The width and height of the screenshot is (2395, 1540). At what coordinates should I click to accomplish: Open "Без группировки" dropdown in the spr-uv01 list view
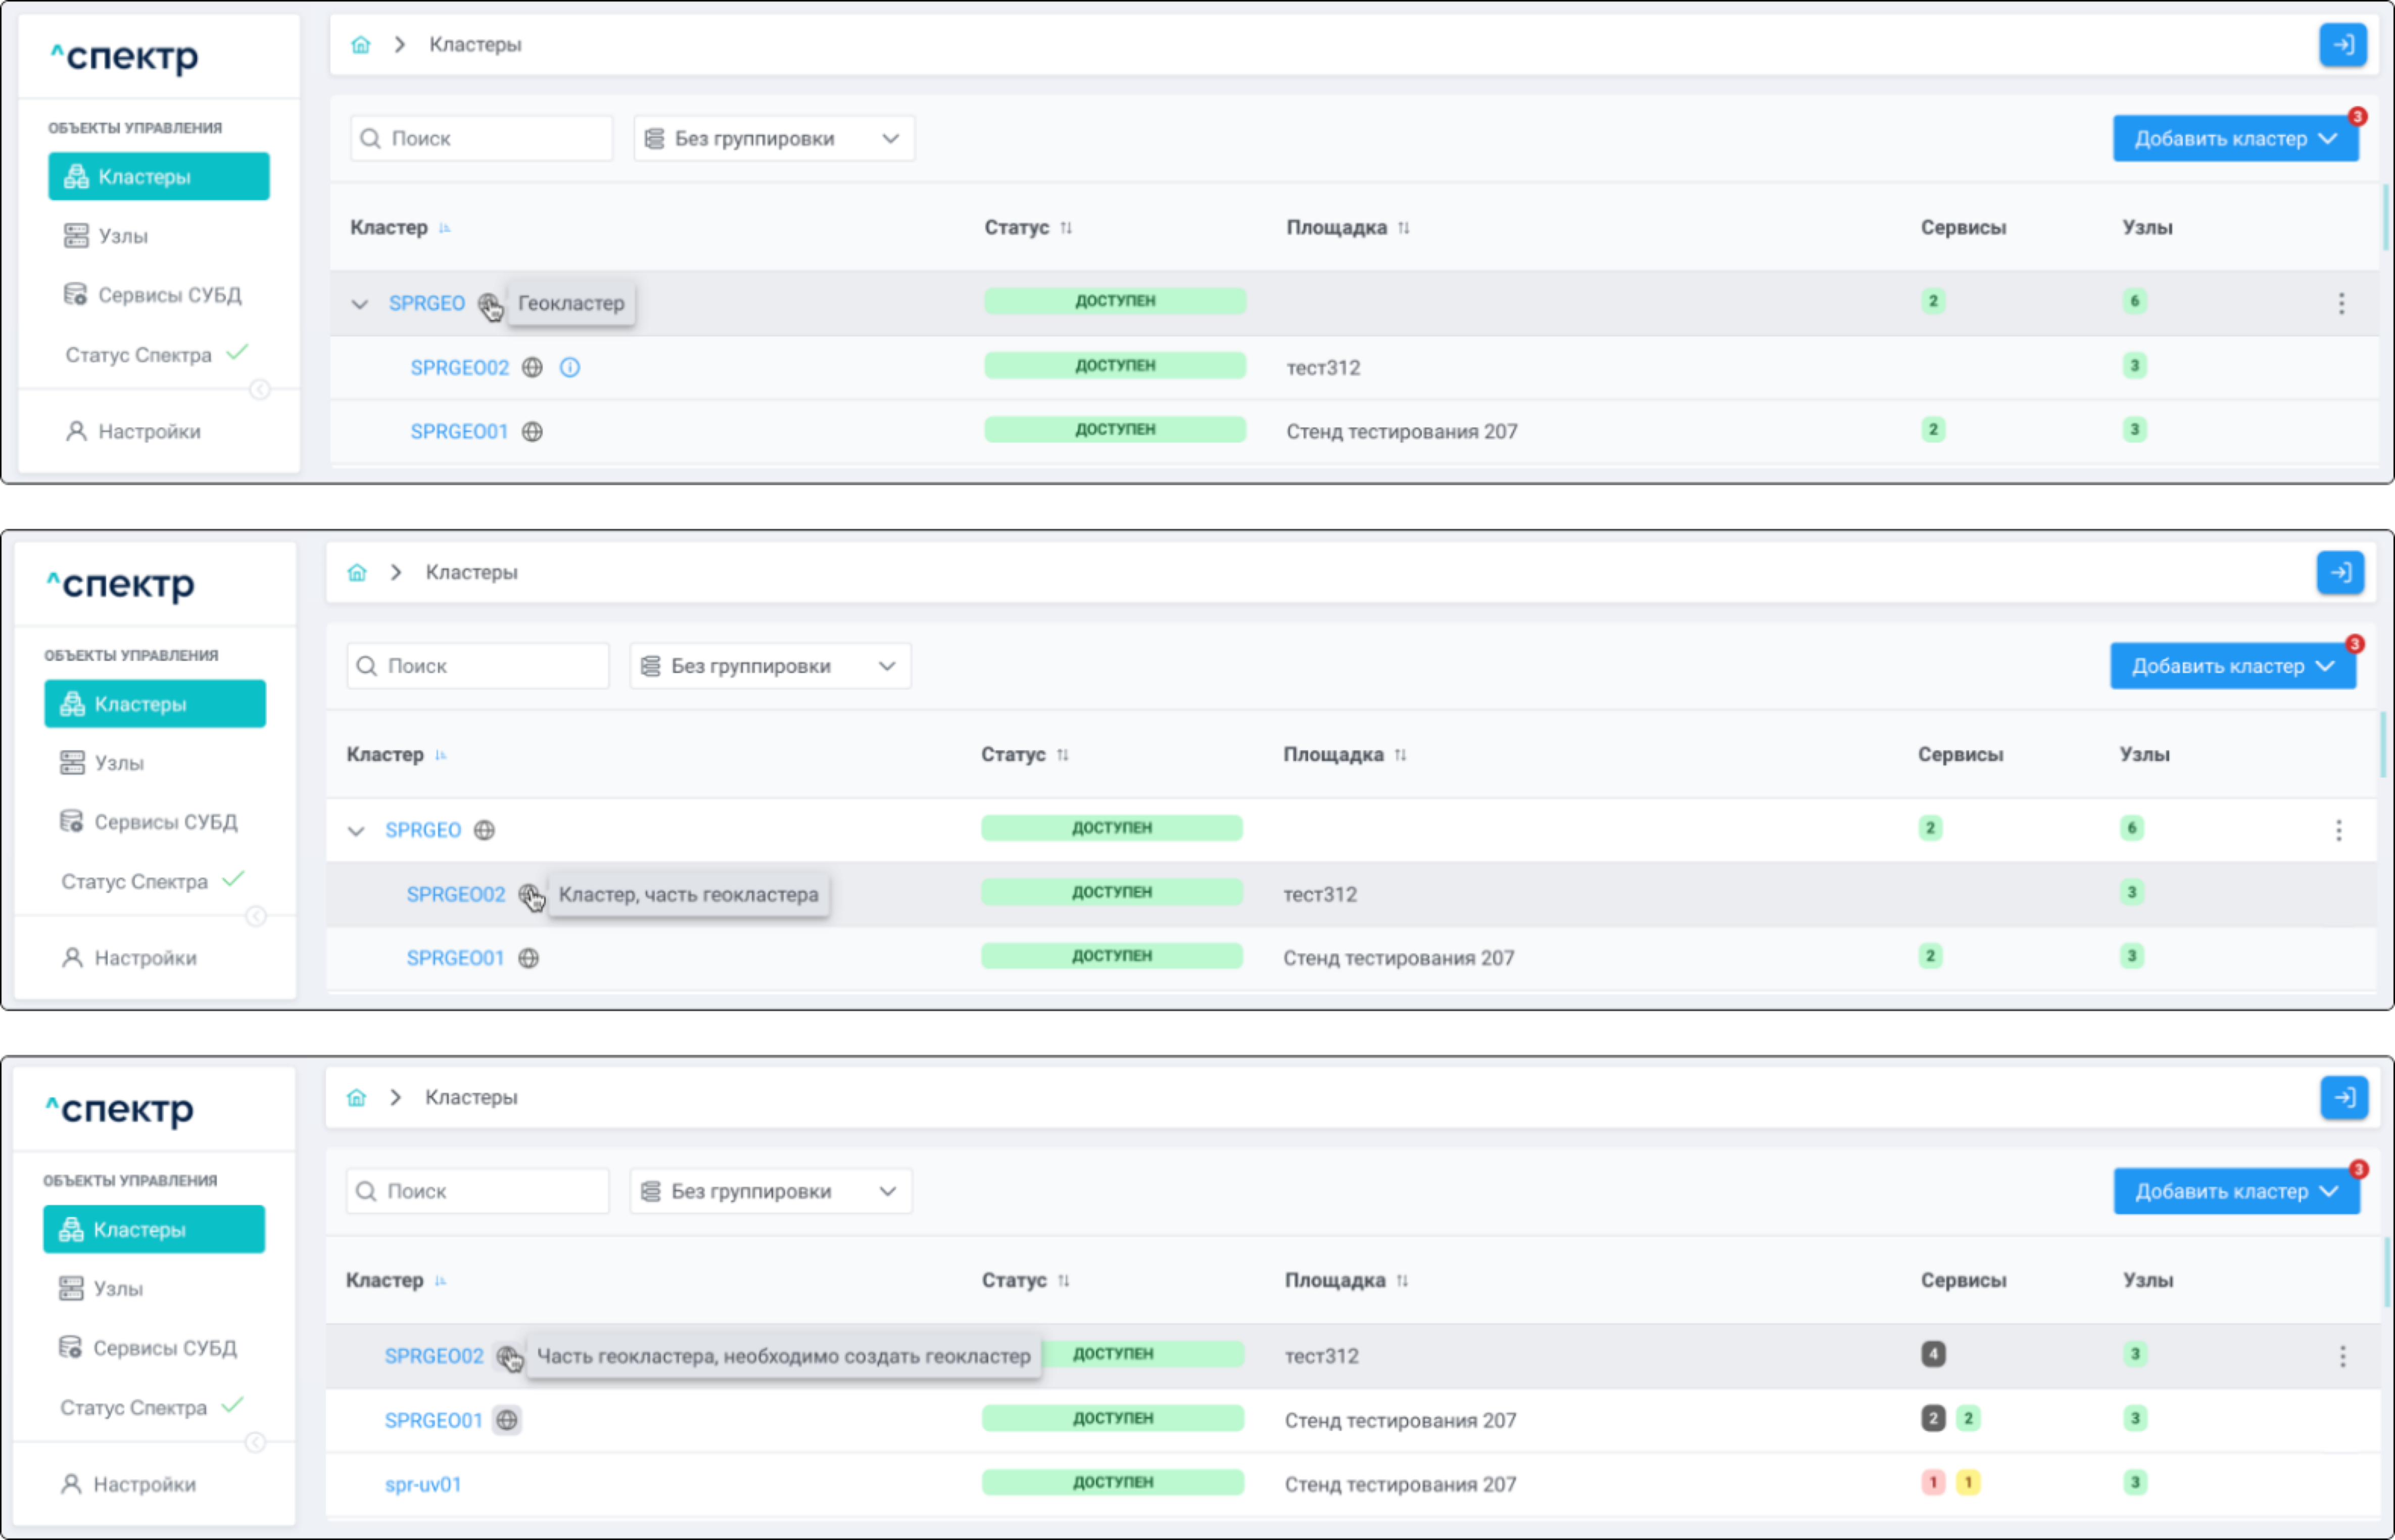pyautogui.click(x=770, y=1191)
